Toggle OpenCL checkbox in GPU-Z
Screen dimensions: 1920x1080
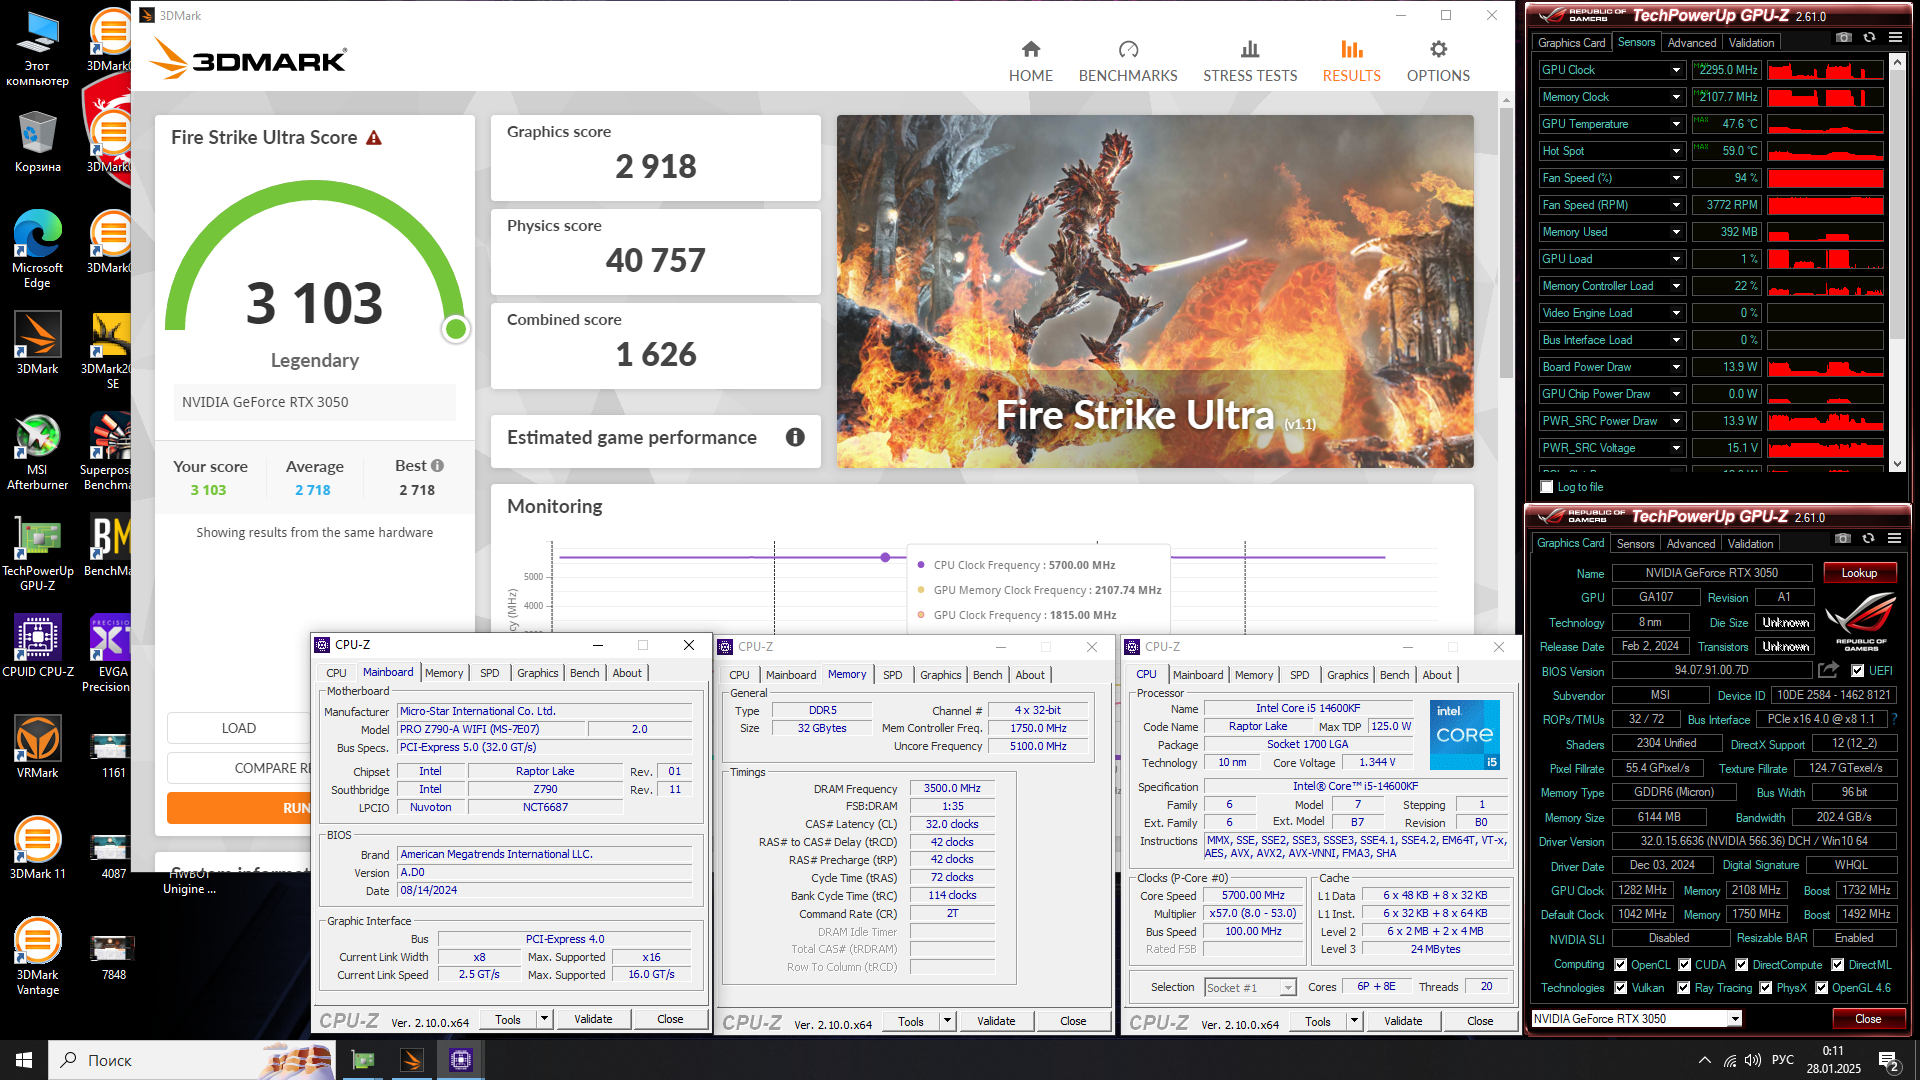pyautogui.click(x=1621, y=965)
